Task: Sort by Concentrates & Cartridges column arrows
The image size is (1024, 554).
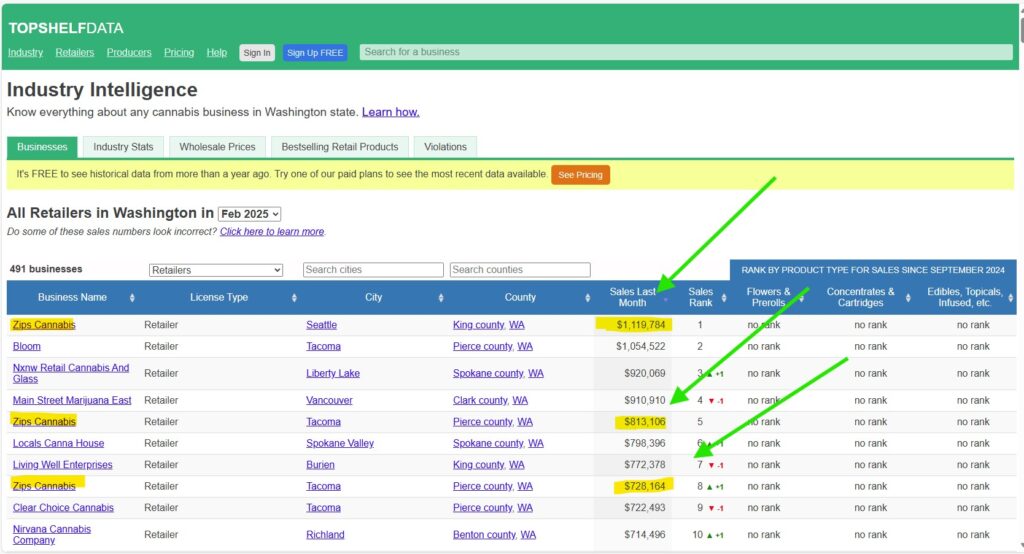Action: [908, 298]
